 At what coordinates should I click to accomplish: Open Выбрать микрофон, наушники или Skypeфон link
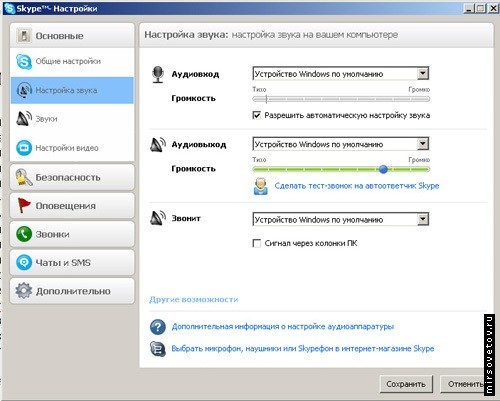point(303,349)
